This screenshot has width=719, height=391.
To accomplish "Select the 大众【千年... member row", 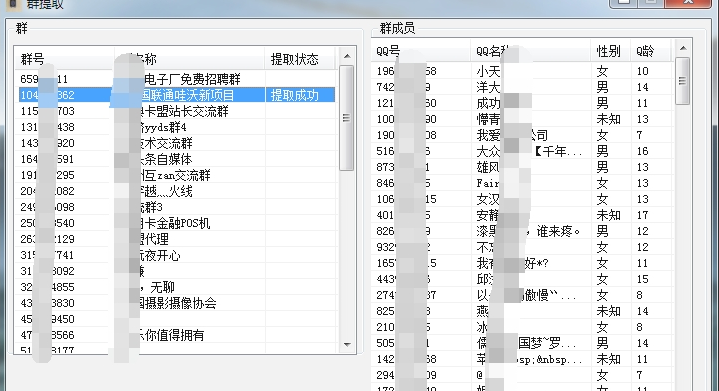I will [523, 151].
